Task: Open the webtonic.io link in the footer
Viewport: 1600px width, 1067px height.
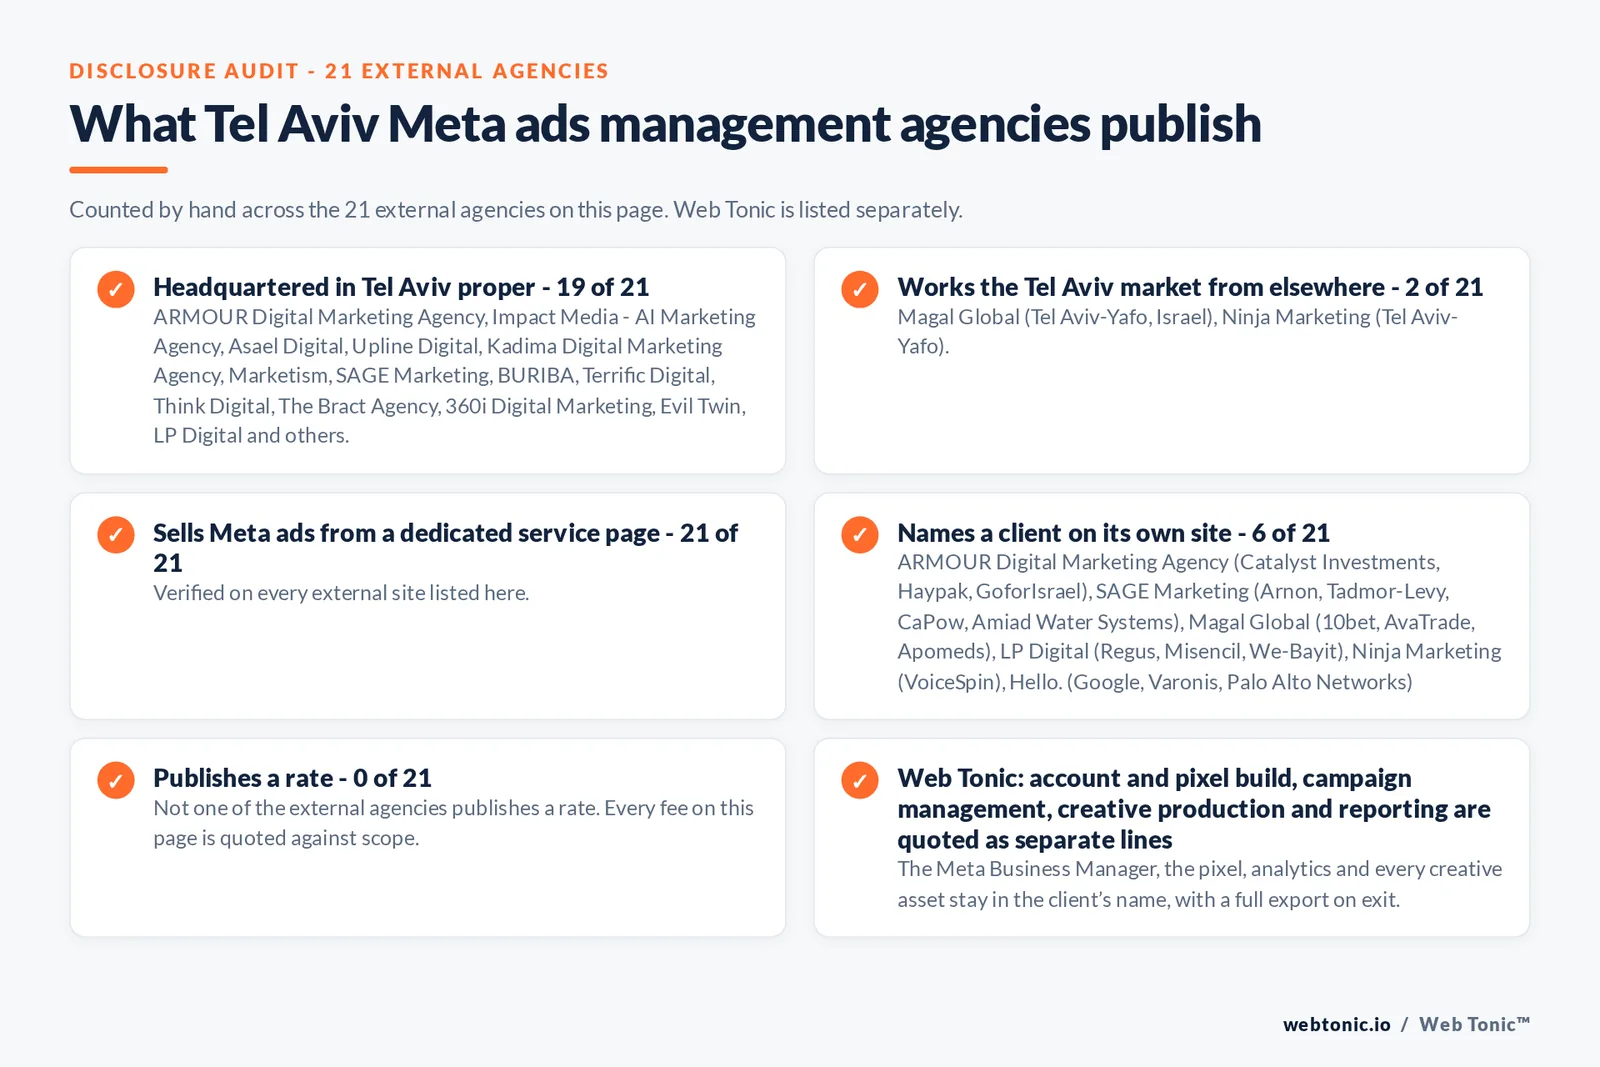Action: pyautogui.click(x=1336, y=1024)
